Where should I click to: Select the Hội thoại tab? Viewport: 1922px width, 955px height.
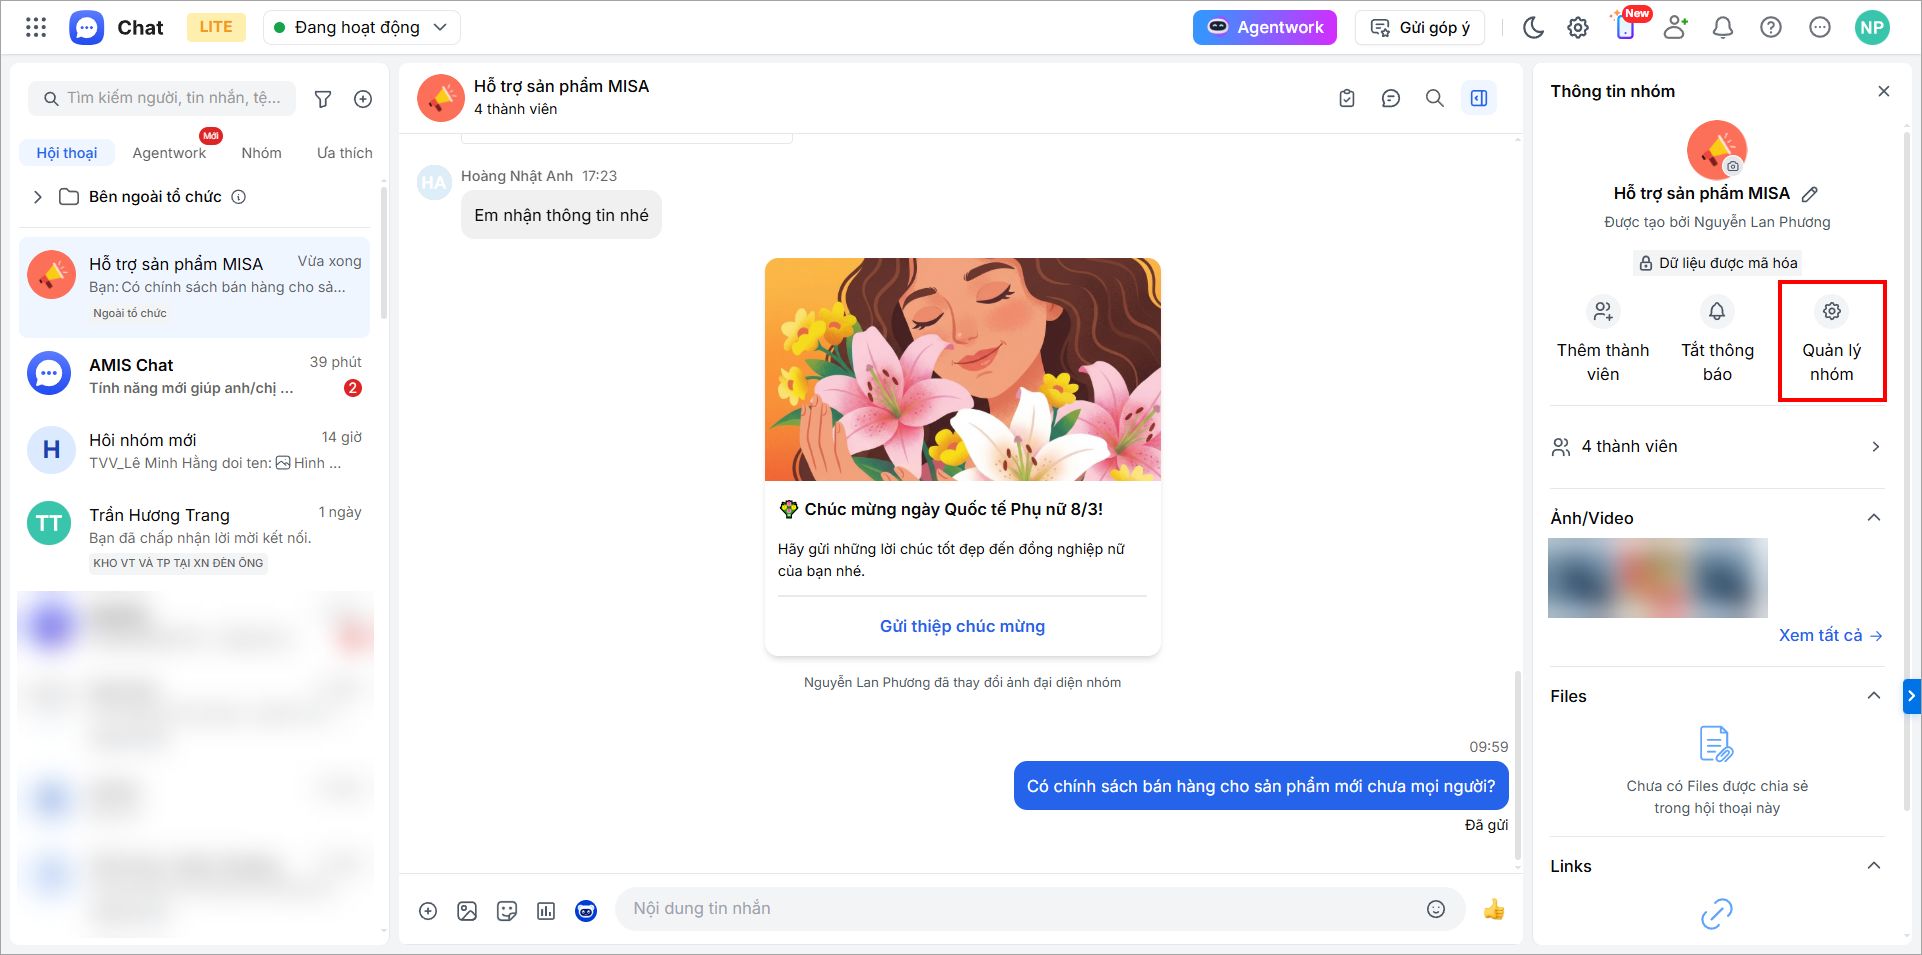pos(67,153)
